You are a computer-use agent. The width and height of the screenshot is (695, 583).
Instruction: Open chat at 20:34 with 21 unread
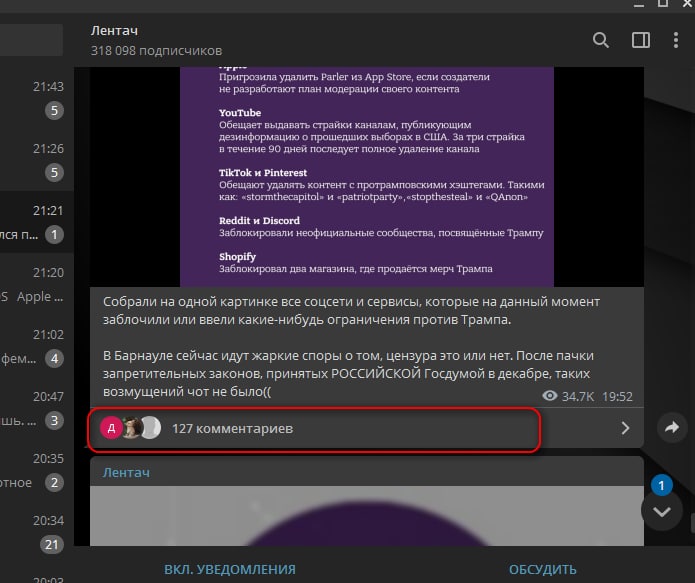37,532
